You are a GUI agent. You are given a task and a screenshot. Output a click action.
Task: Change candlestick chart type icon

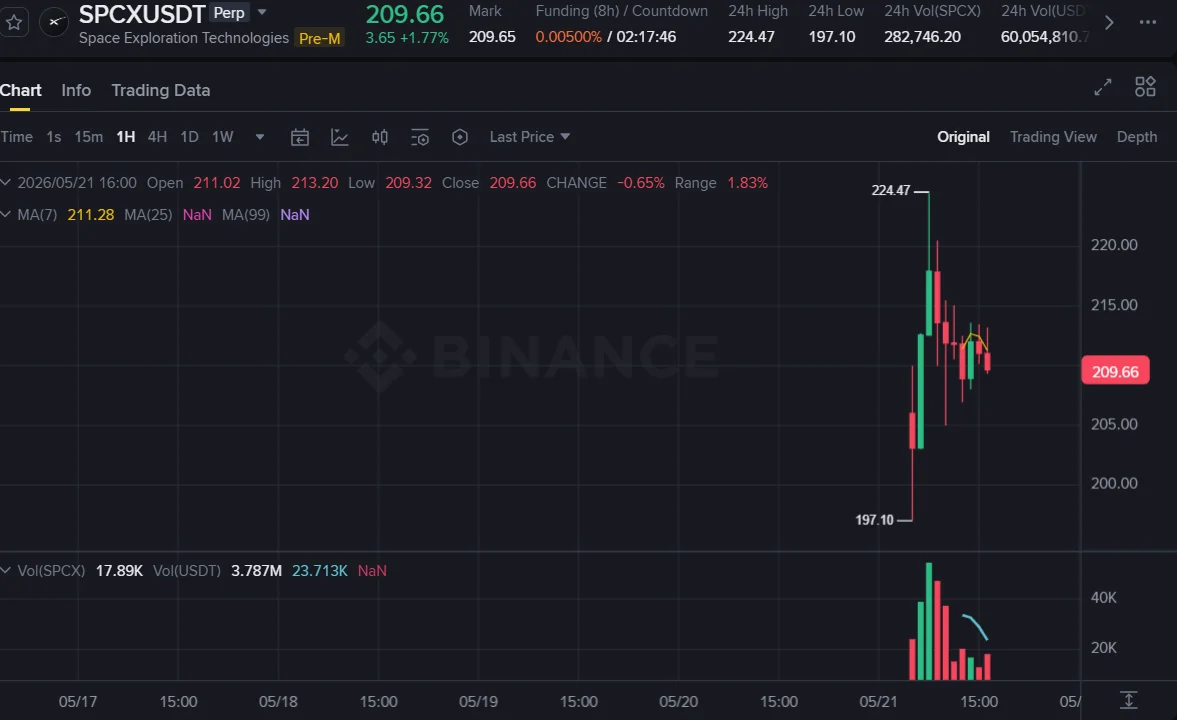click(x=380, y=137)
